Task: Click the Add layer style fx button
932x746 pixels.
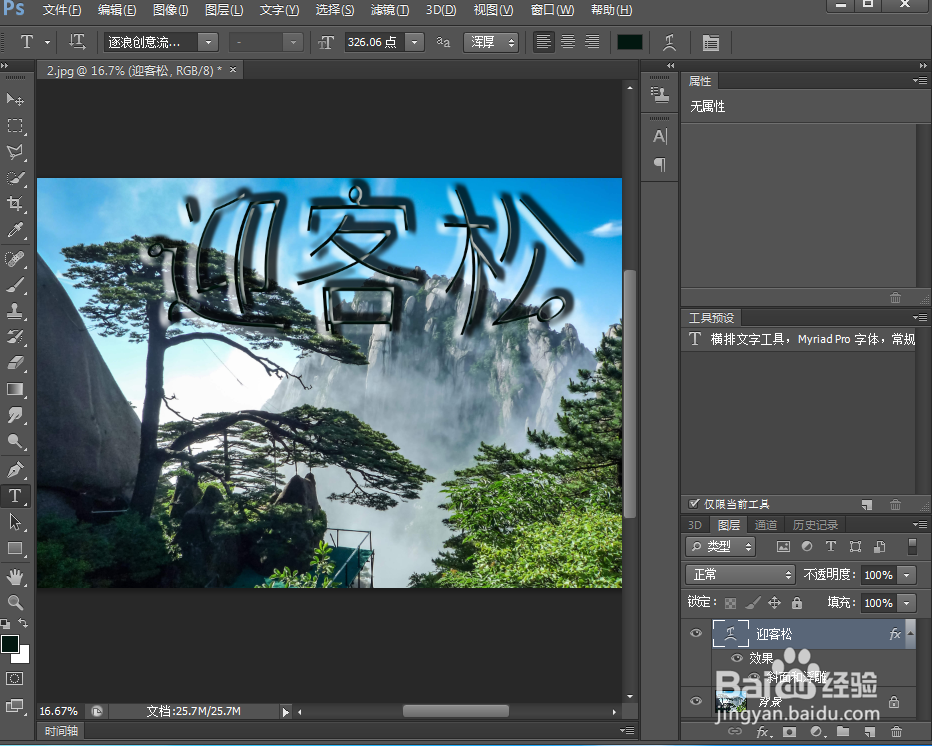Action: pyautogui.click(x=763, y=732)
